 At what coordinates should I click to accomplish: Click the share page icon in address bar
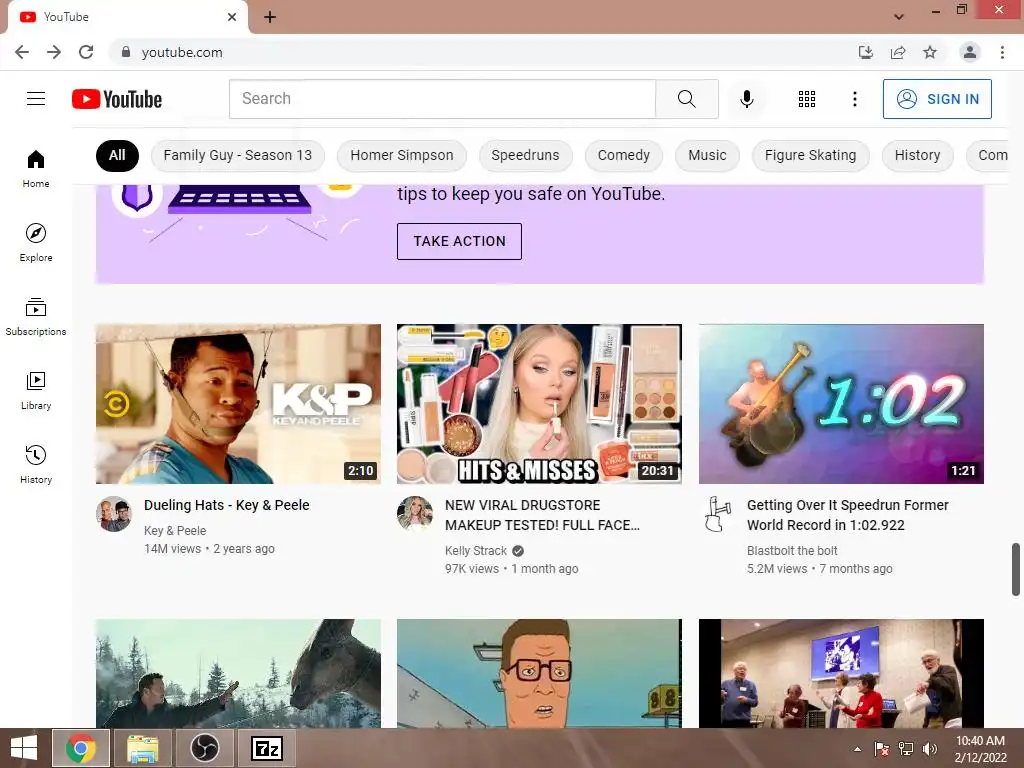pos(898,52)
